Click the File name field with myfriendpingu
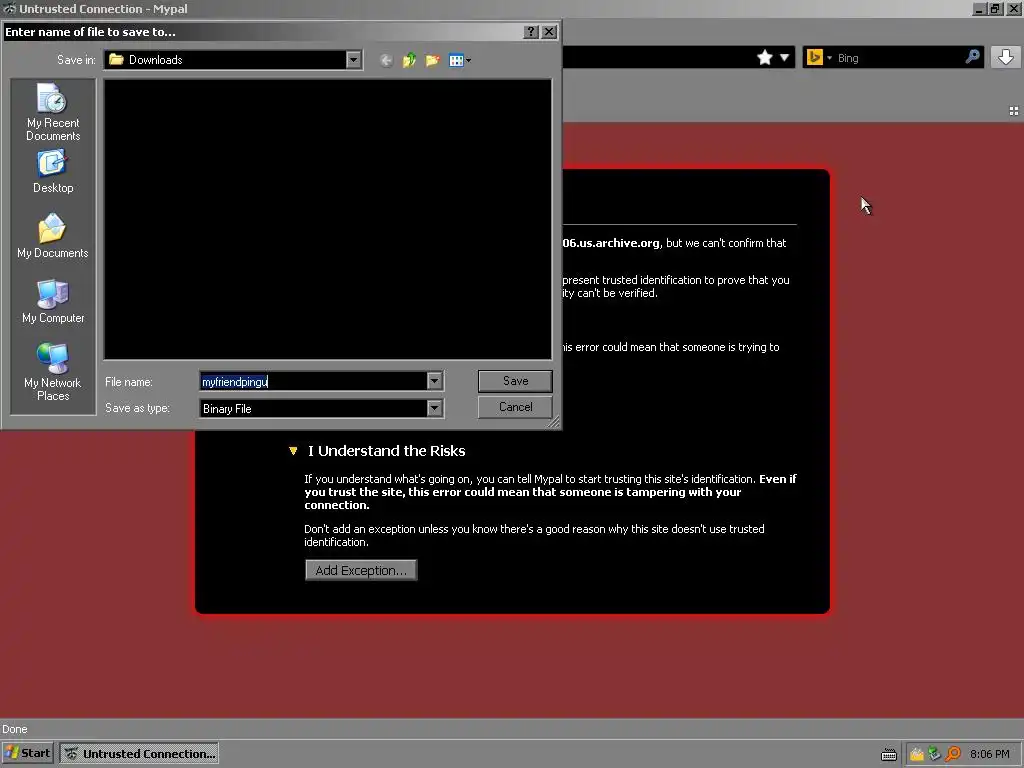This screenshot has width=1024, height=768. 313,381
